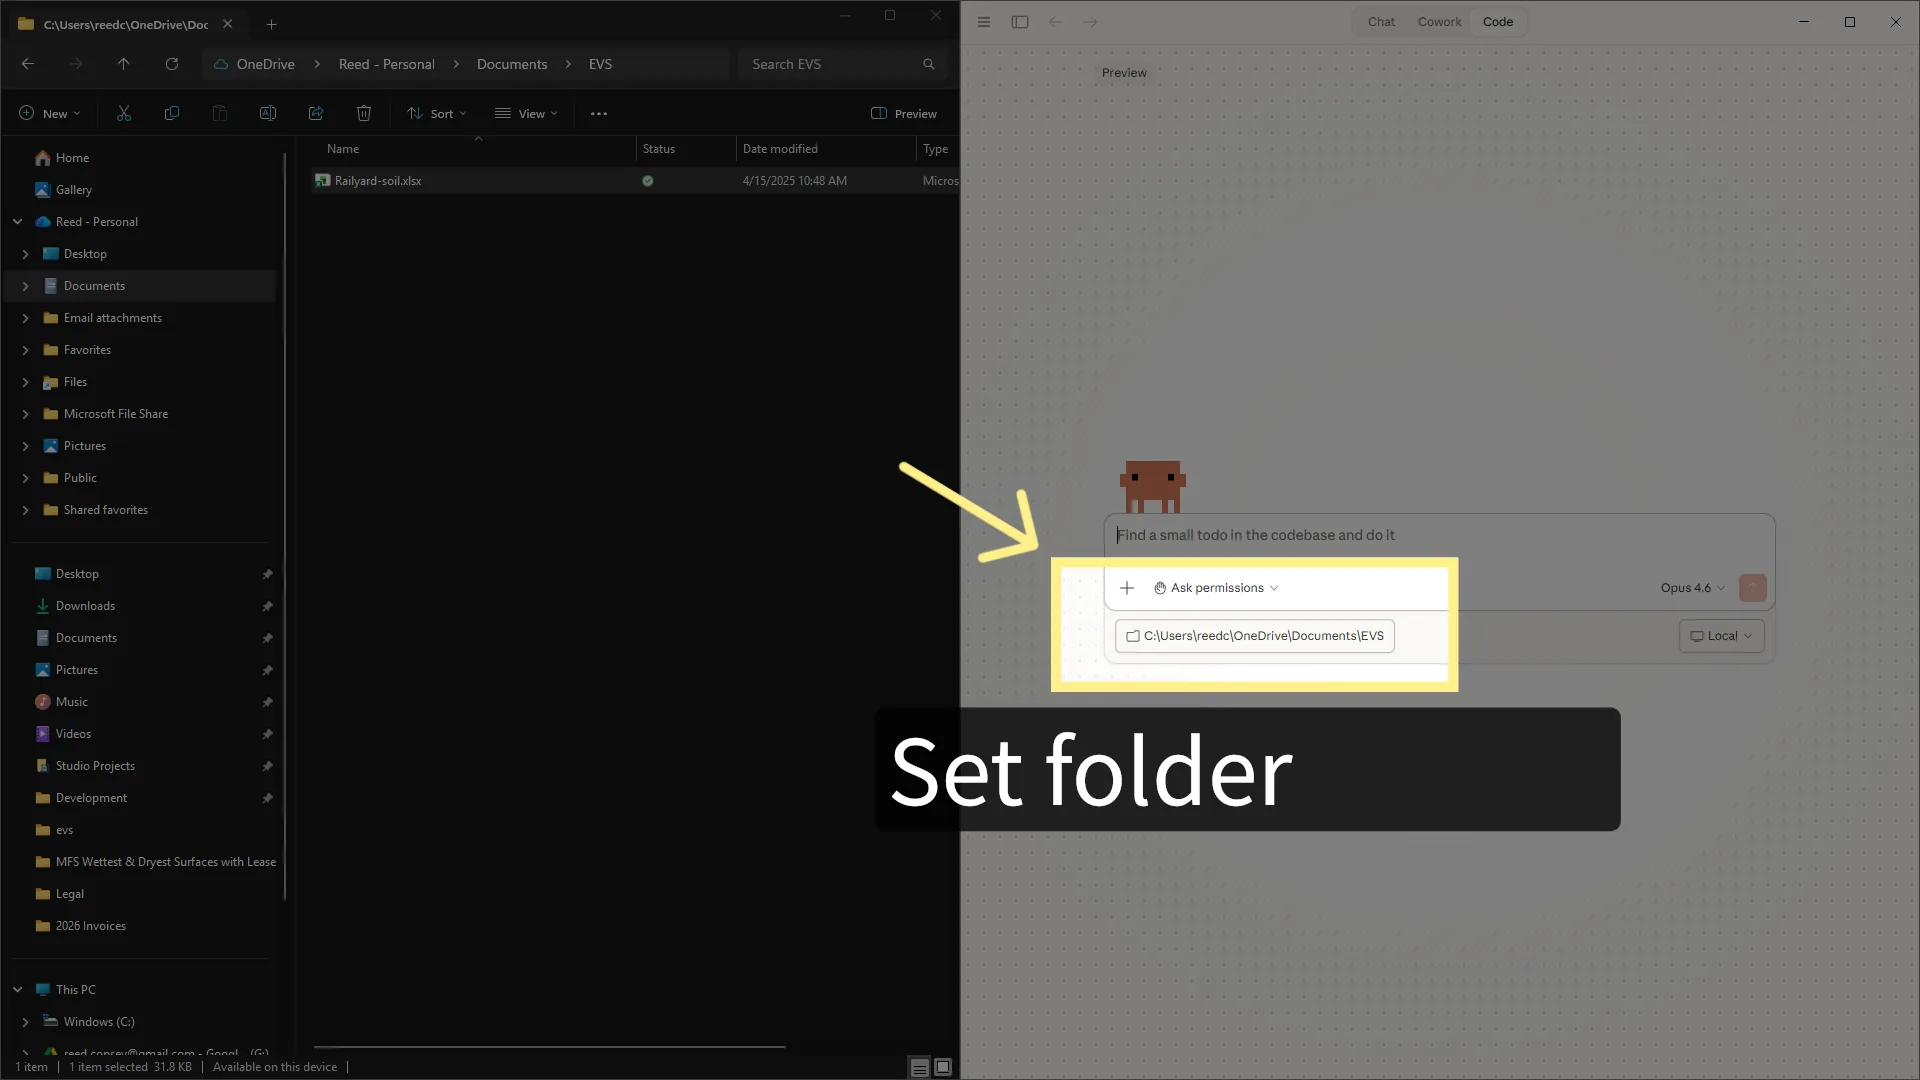Click Documents in the breadcrumb path
This screenshot has height=1080, width=1920.
pos(512,64)
